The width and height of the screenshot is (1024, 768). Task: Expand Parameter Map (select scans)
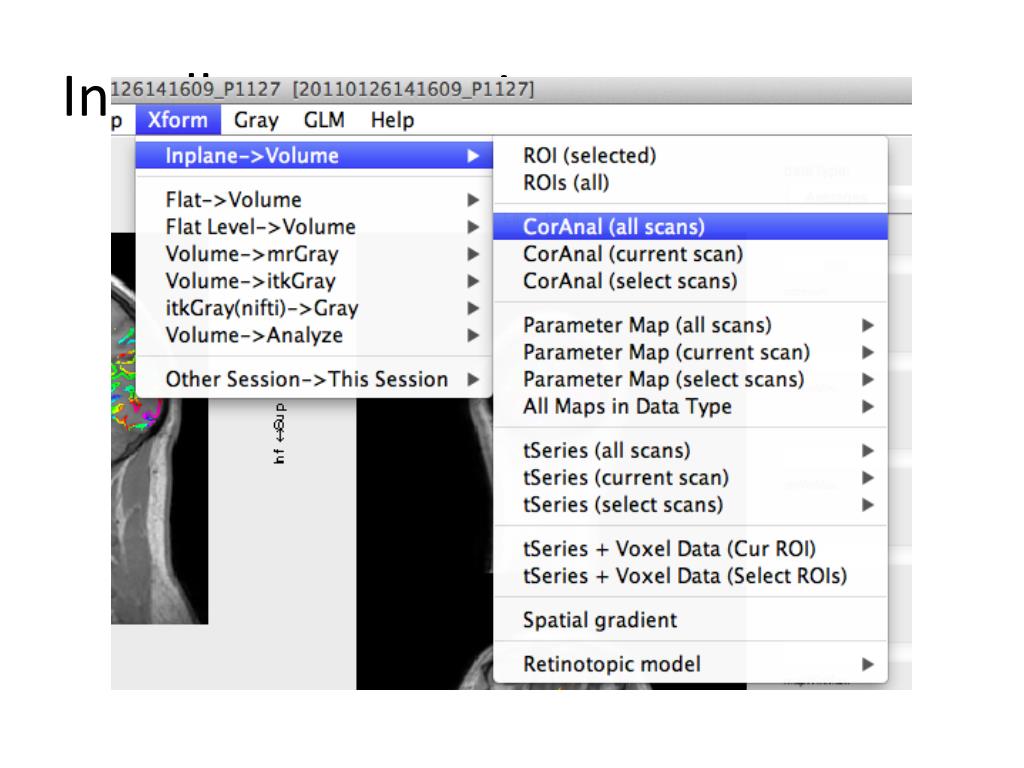click(690, 379)
